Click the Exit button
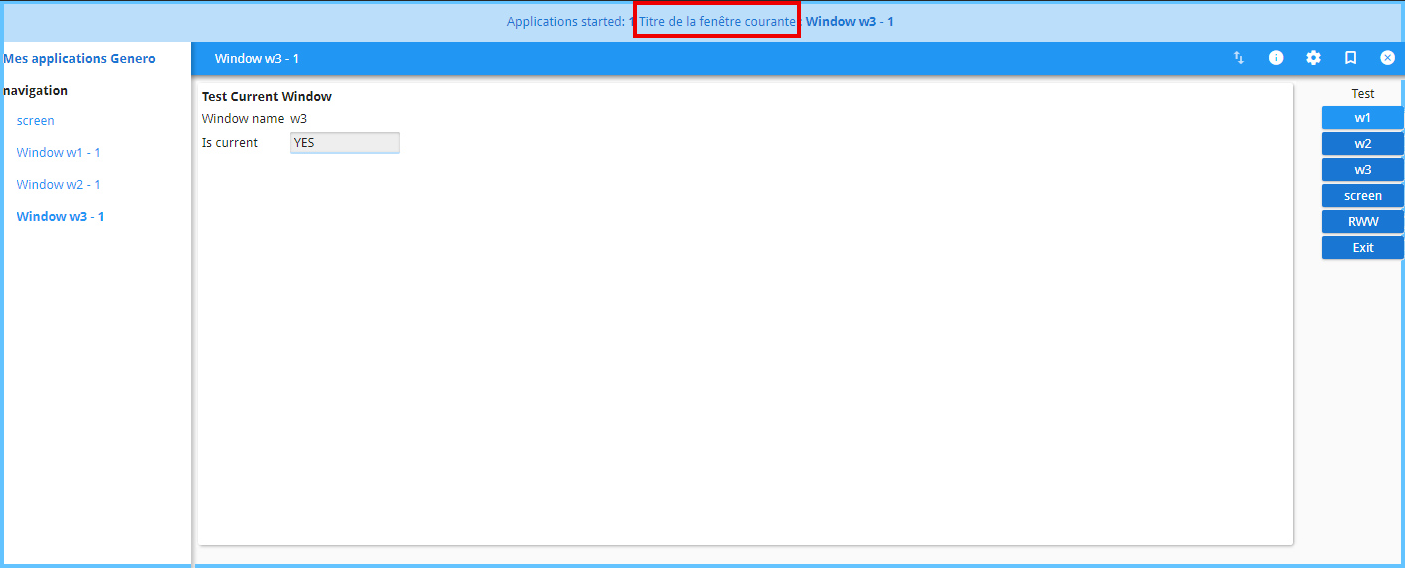This screenshot has width=1405, height=568. [x=1362, y=248]
